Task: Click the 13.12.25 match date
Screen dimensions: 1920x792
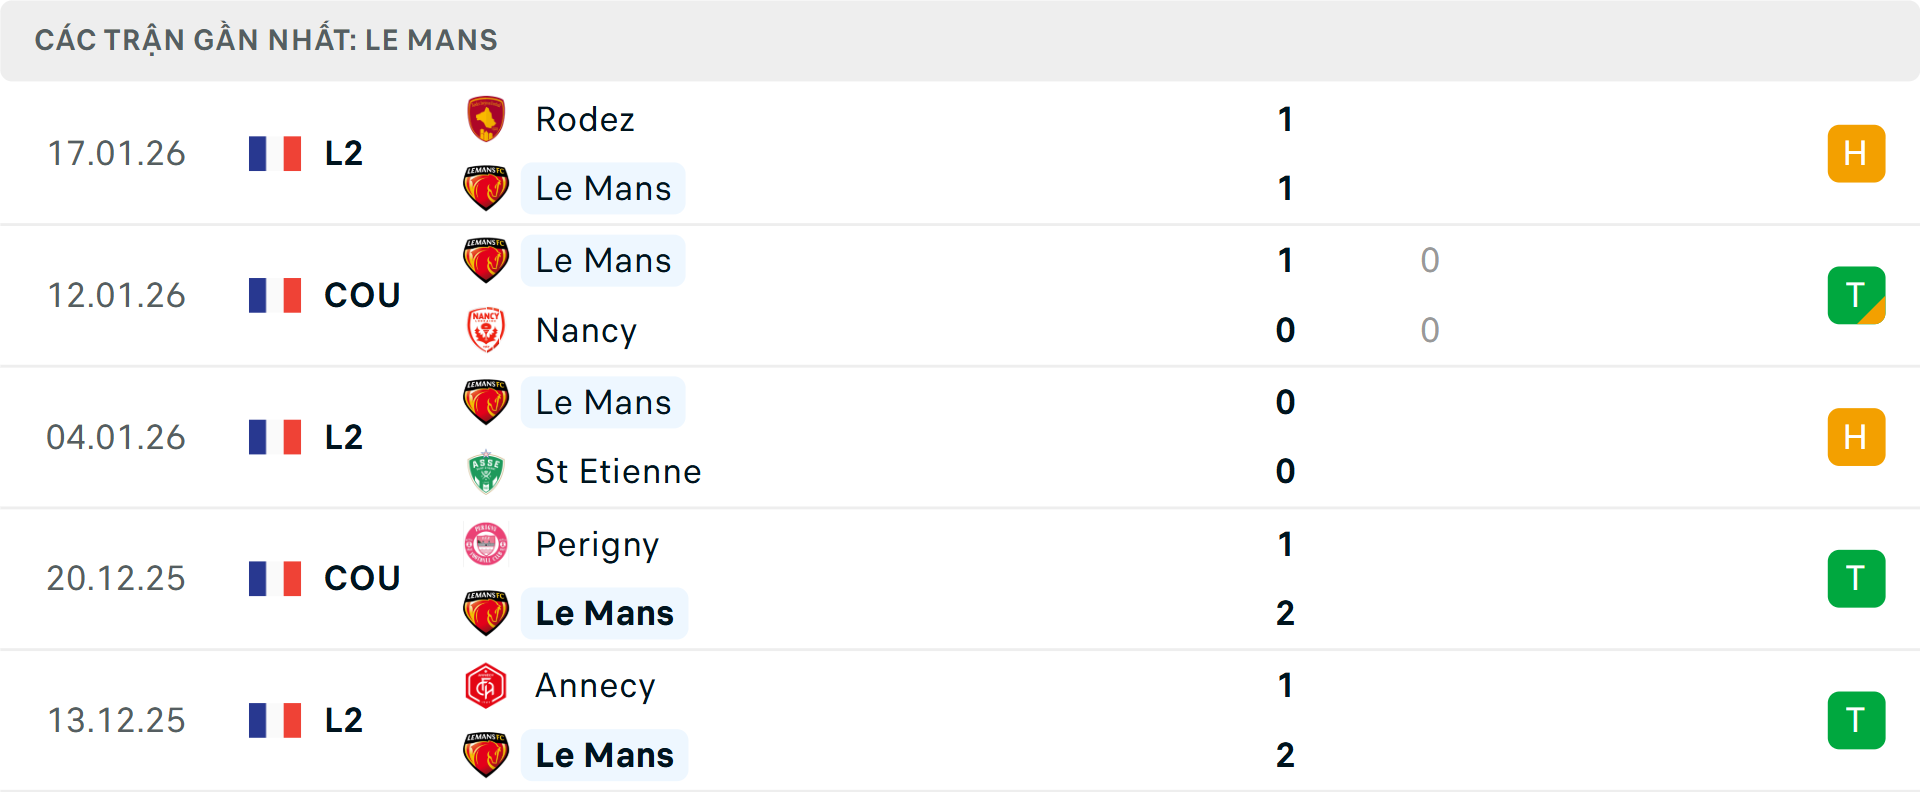Action: click(x=116, y=720)
